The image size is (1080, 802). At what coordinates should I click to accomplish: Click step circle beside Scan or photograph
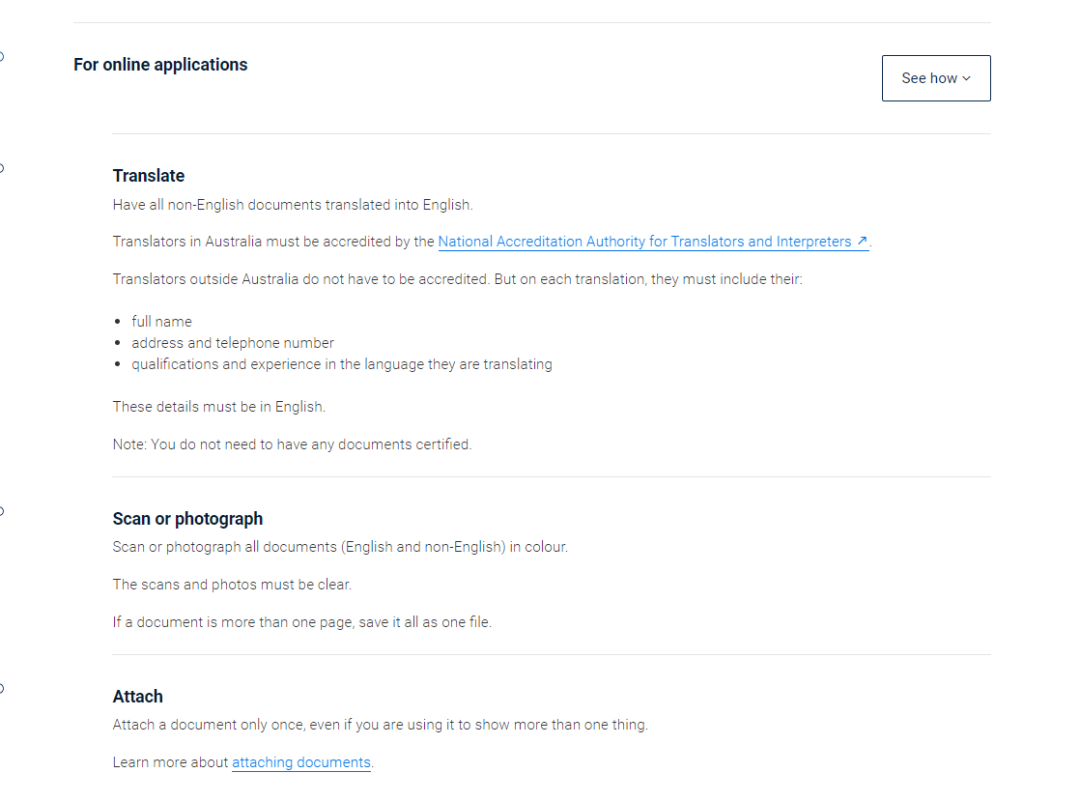(x=1, y=511)
